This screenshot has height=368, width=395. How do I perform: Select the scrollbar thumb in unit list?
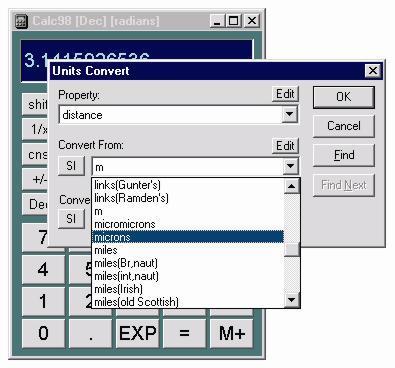[292, 250]
